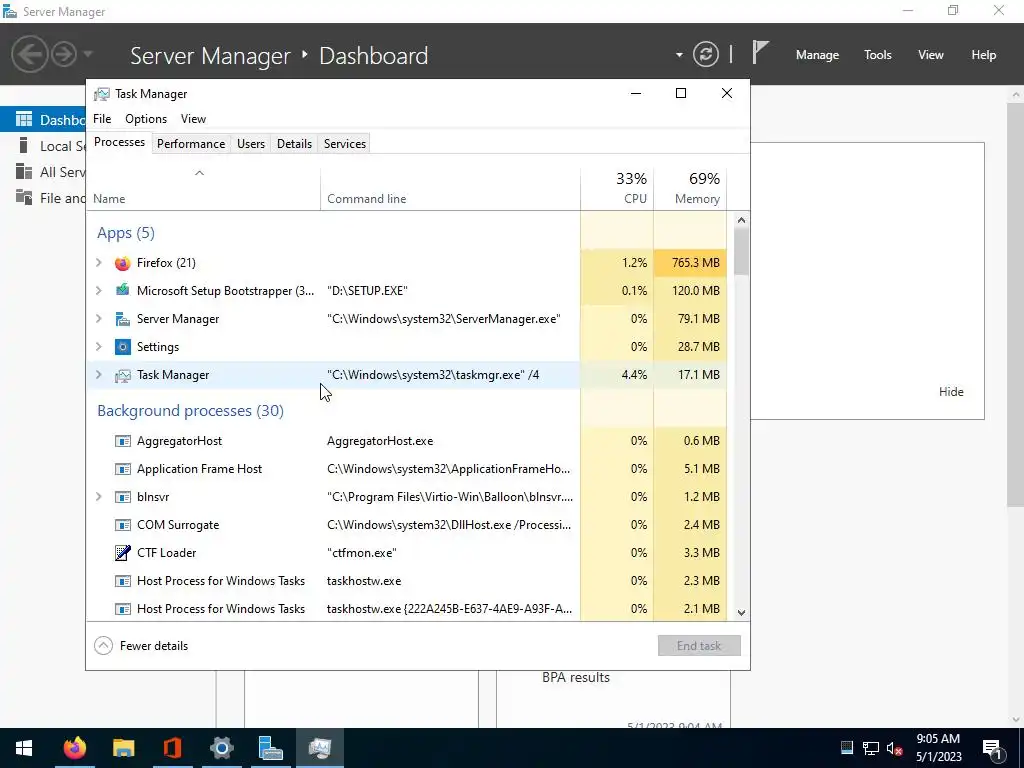Click the File and Storage Services sidebar icon

pos(24,197)
